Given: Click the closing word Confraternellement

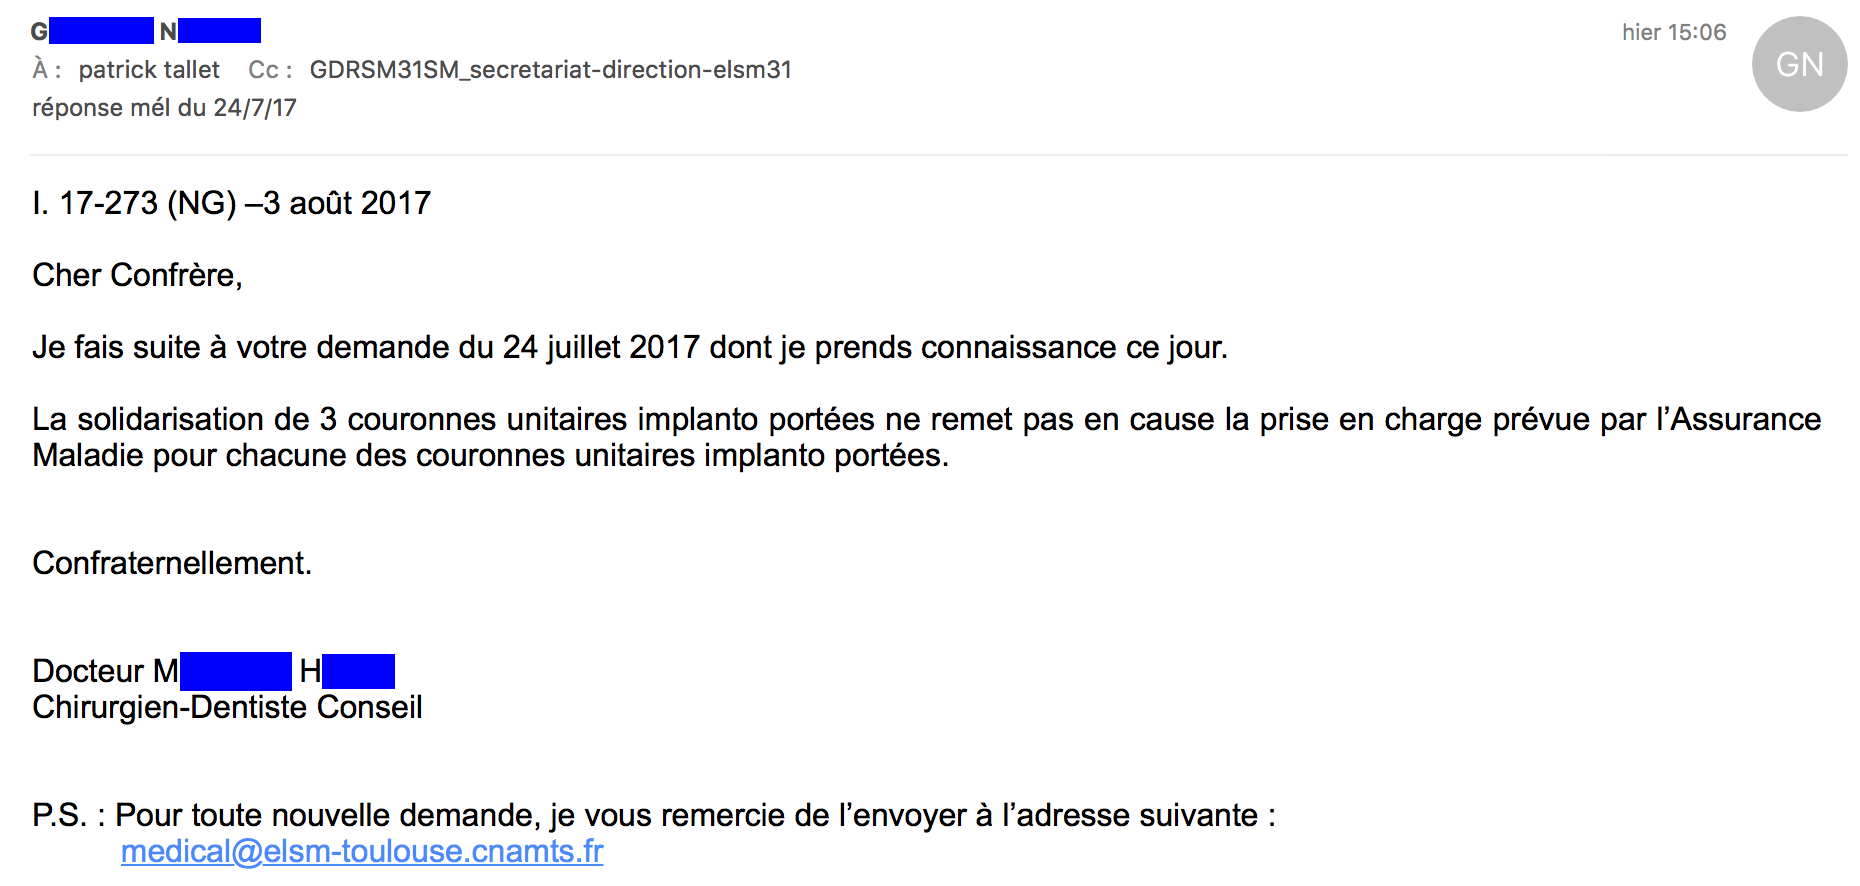Looking at the screenshot, I should [172, 563].
